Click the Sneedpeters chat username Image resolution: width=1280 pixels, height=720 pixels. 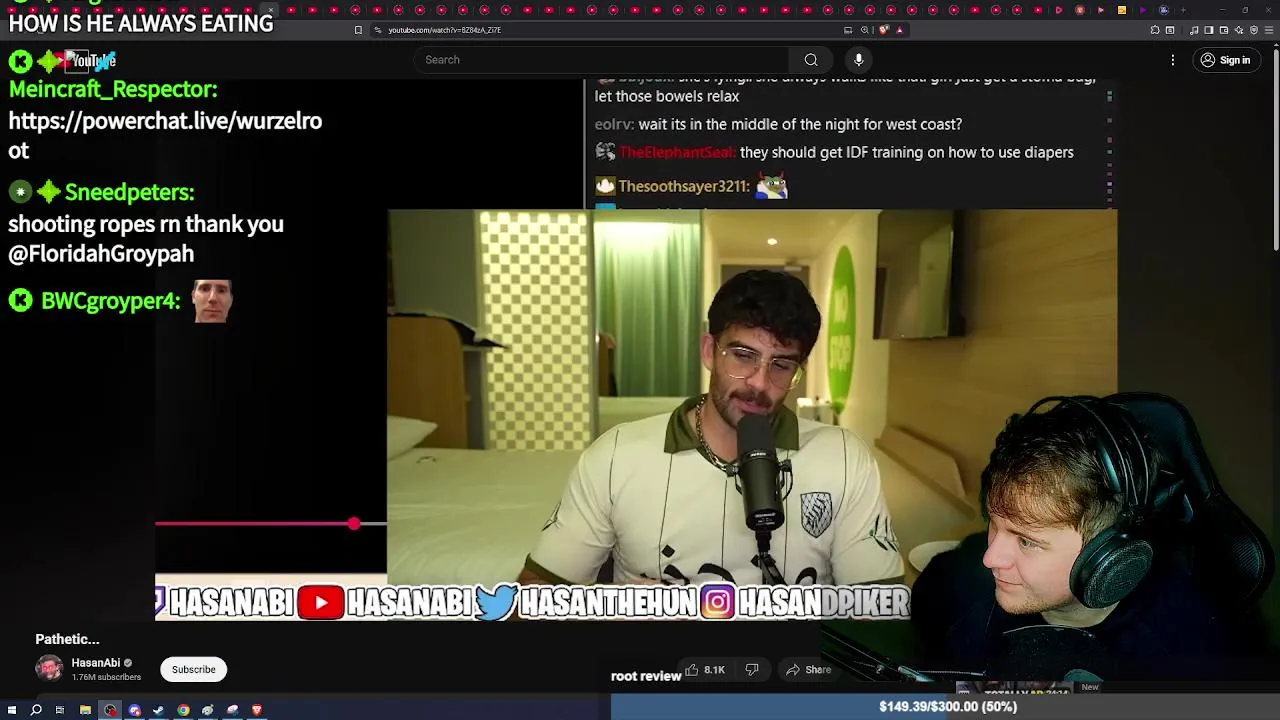(x=129, y=192)
